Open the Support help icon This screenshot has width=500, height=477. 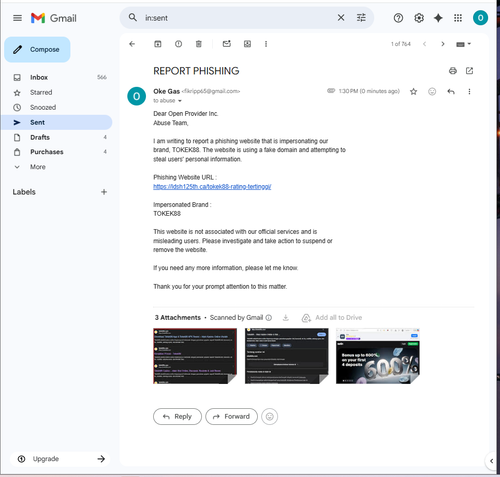tap(398, 18)
